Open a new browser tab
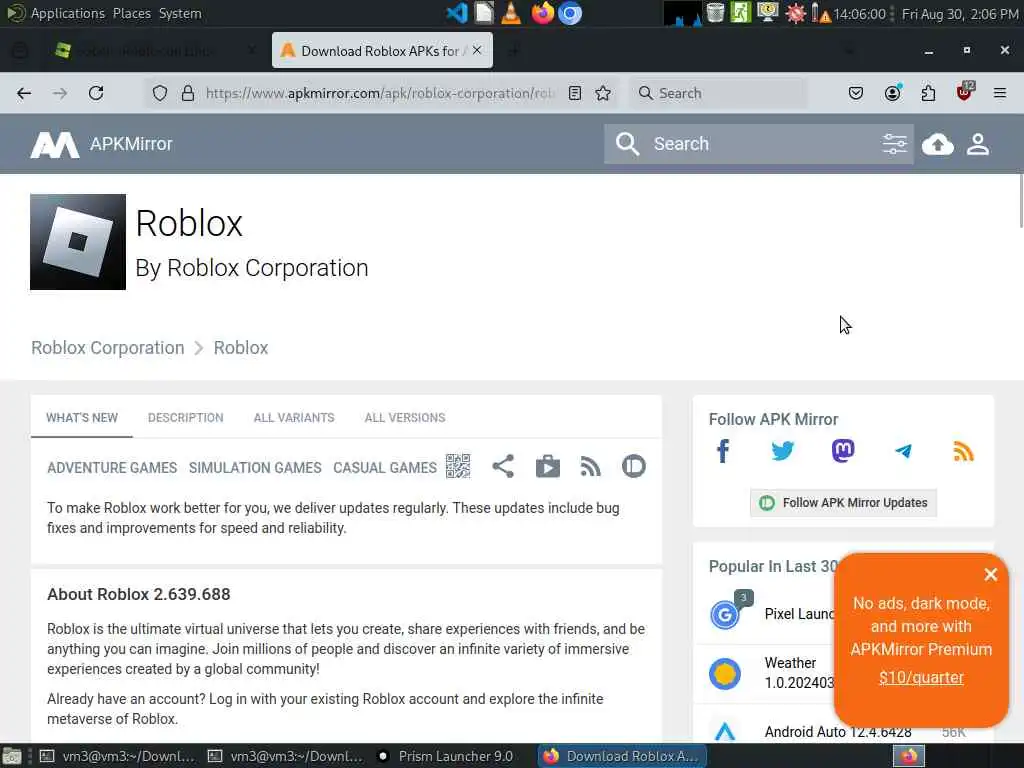1024x768 pixels. click(x=514, y=50)
